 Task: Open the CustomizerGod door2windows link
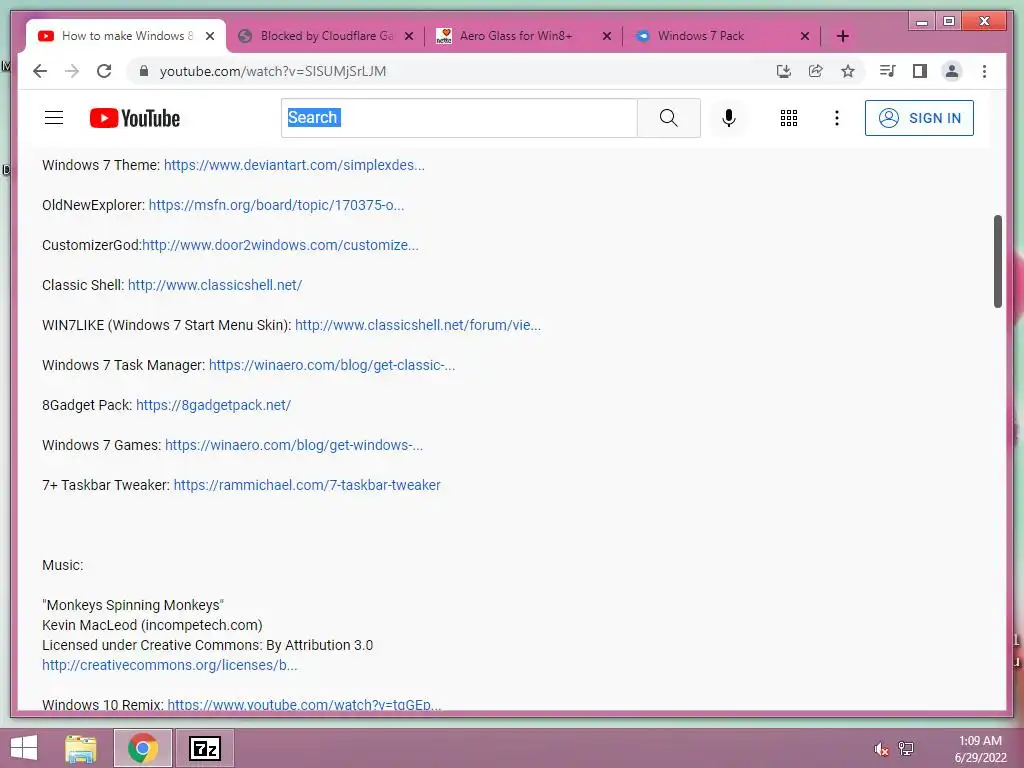(x=280, y=245)
